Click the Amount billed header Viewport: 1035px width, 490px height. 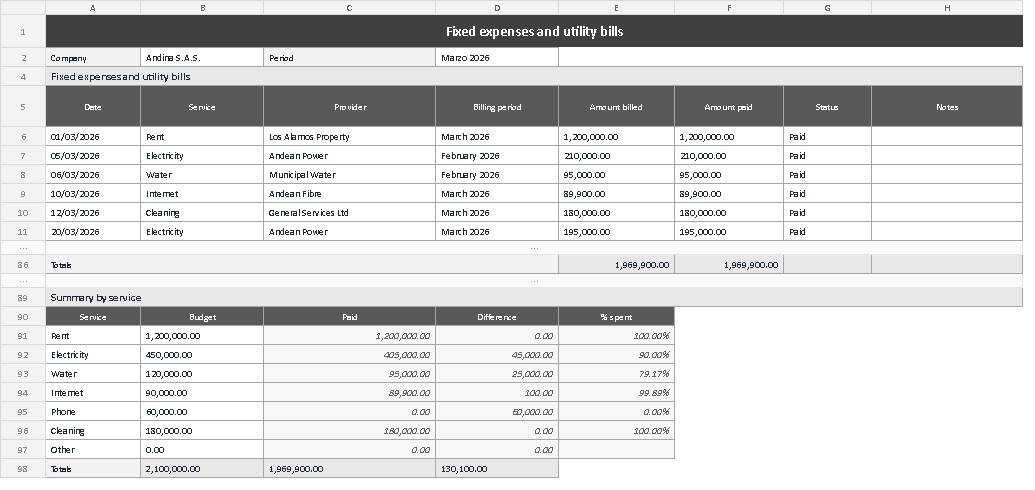point(617,106)
